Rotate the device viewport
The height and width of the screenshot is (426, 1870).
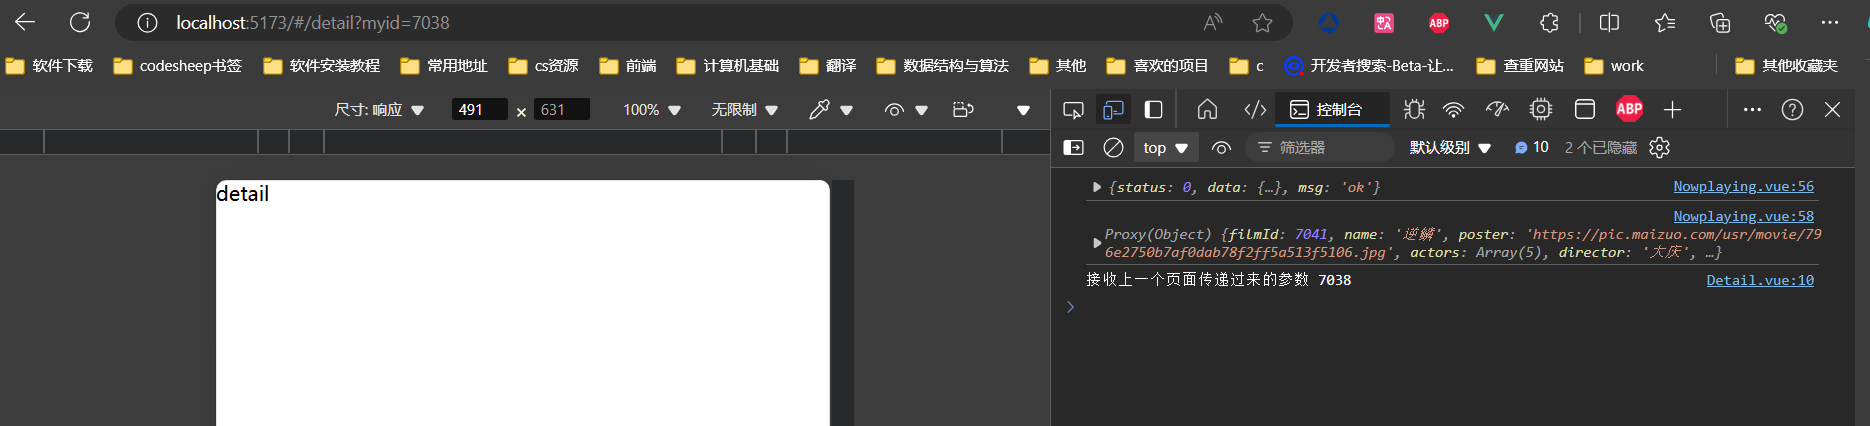pyautogui.click(x=963, y=109)
